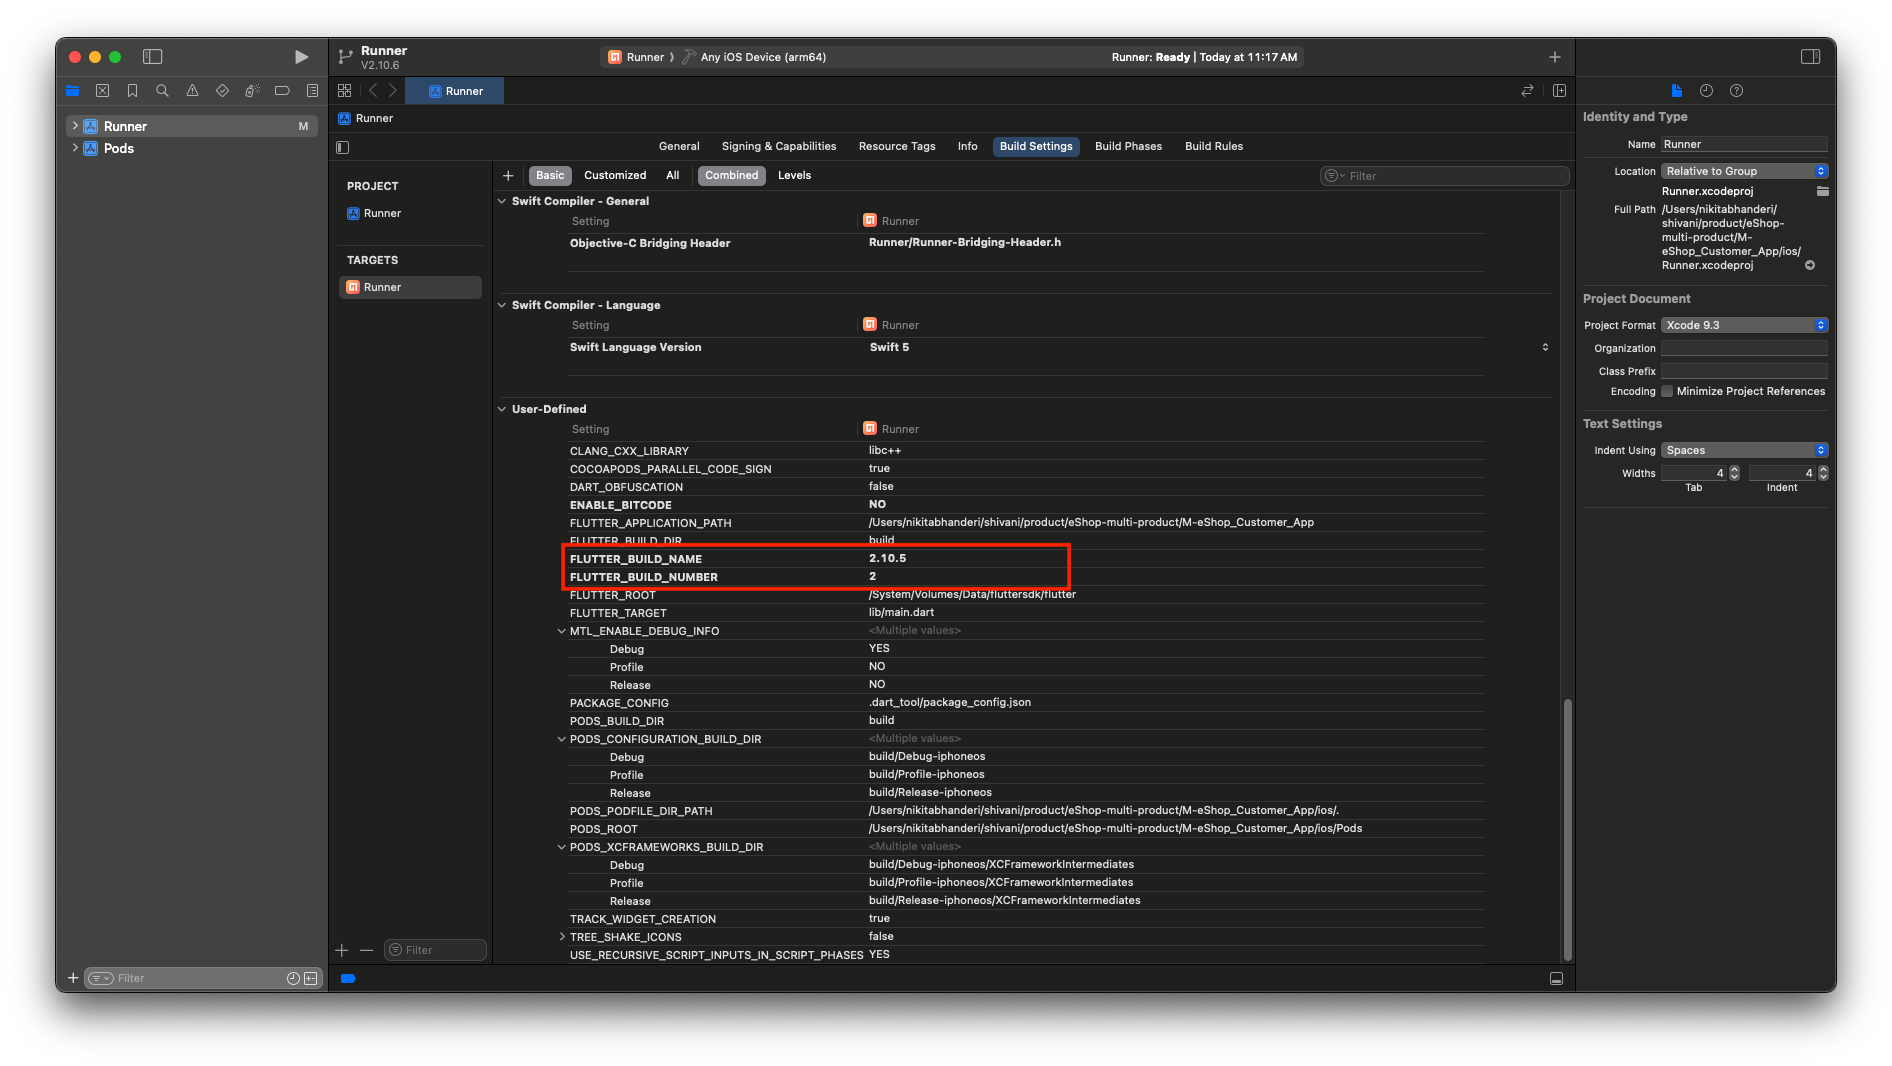This screenshot has width=1892, height=1066.
Task: Select the Runner editor tab
Action: click(456, 91)
